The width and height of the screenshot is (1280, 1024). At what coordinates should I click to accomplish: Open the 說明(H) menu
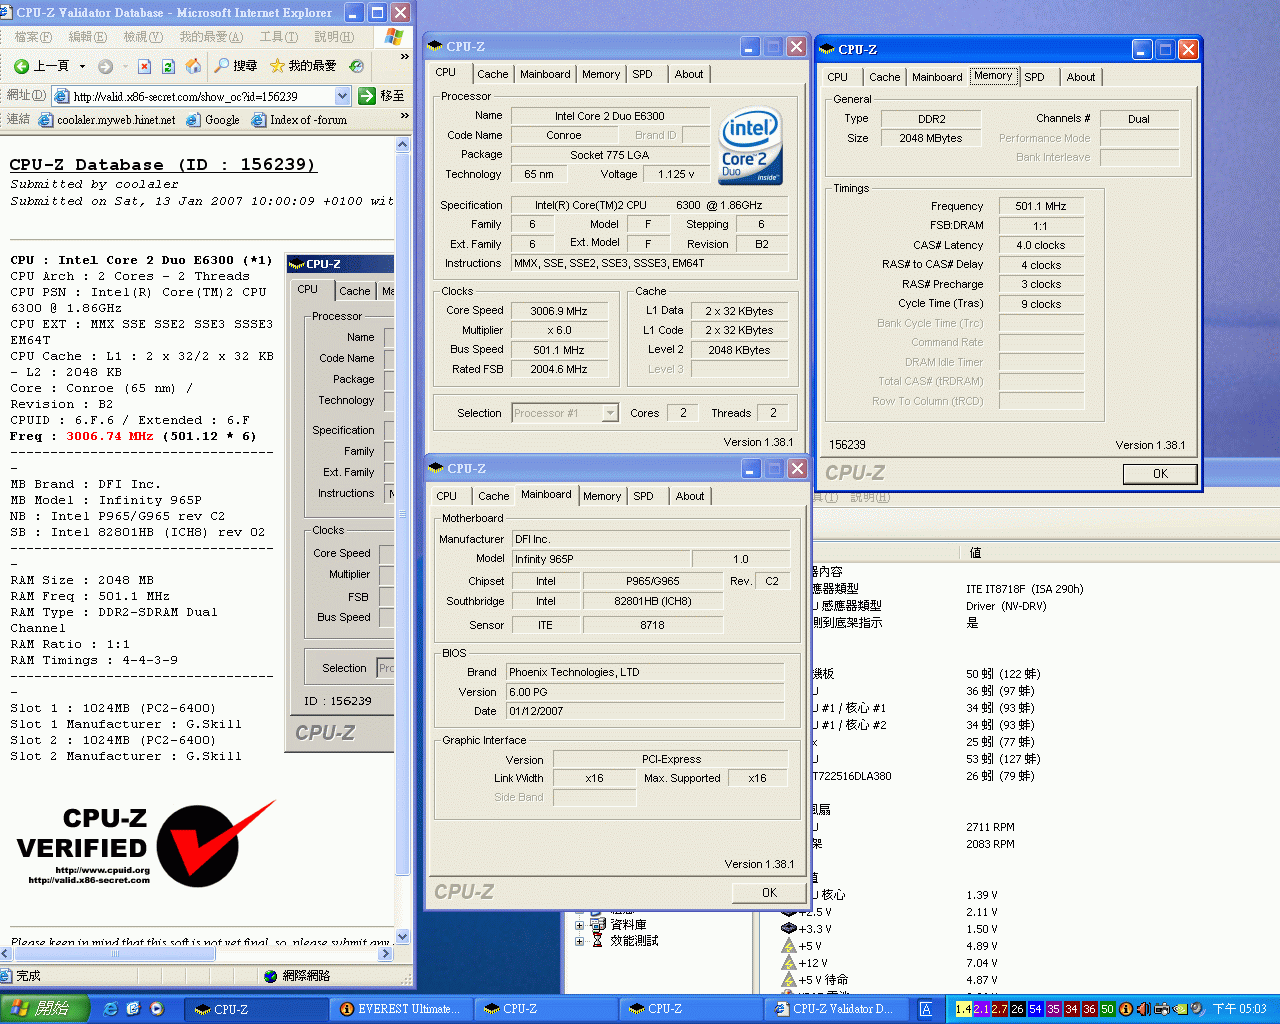click(x=334, y=37)
